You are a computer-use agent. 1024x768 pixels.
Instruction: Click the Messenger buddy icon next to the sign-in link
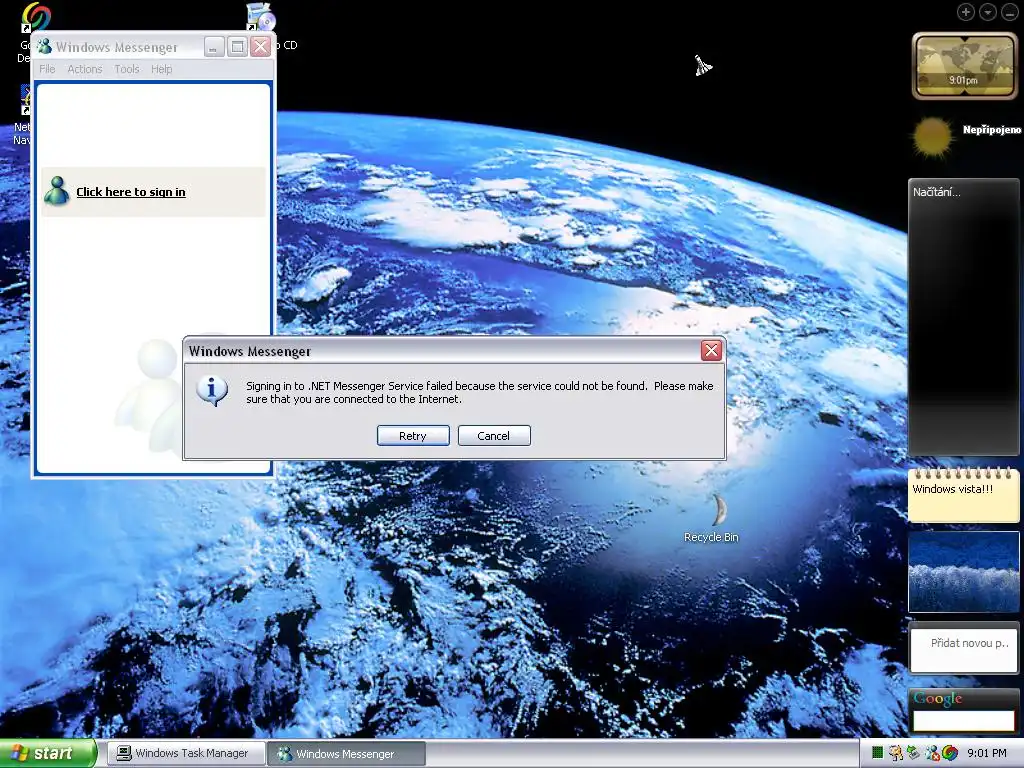[x=57, y=191]
